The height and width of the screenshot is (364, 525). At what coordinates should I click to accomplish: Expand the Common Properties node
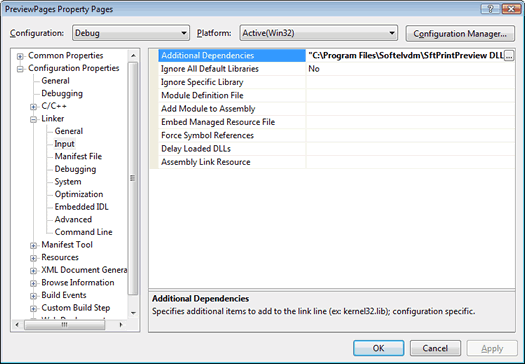[x=20, y=56]
